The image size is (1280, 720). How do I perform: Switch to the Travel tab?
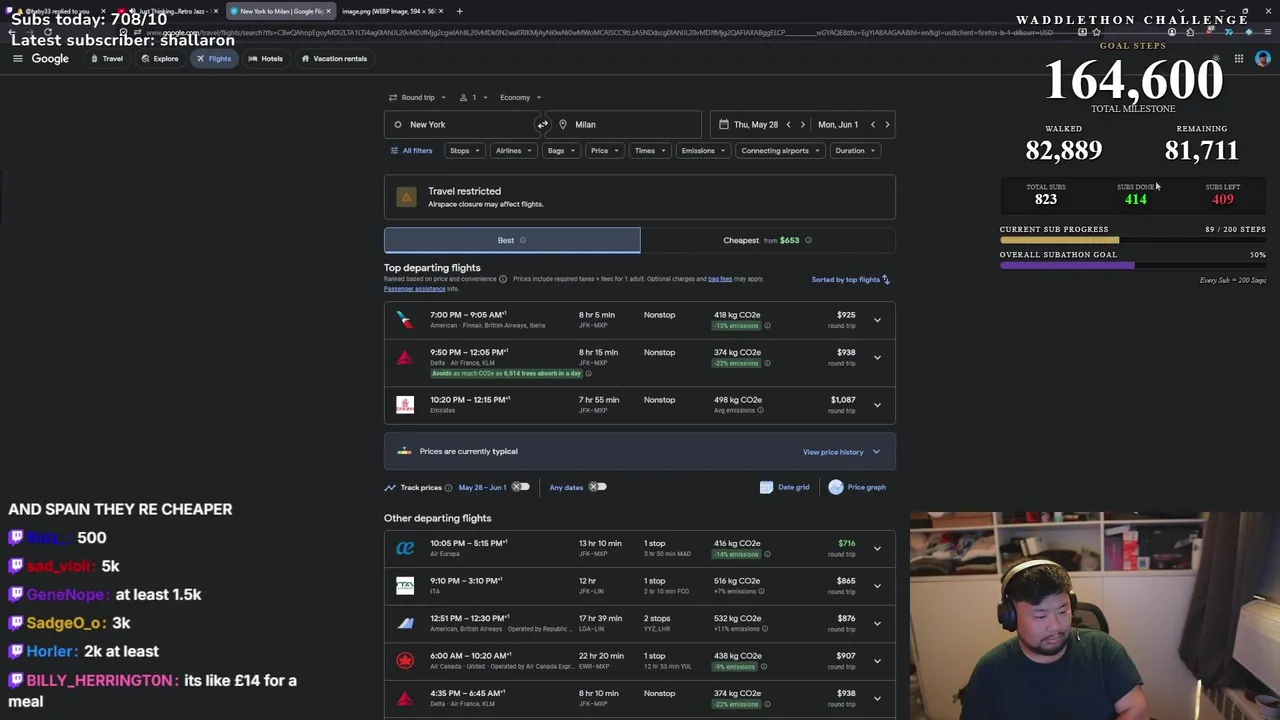coord(107,59)
